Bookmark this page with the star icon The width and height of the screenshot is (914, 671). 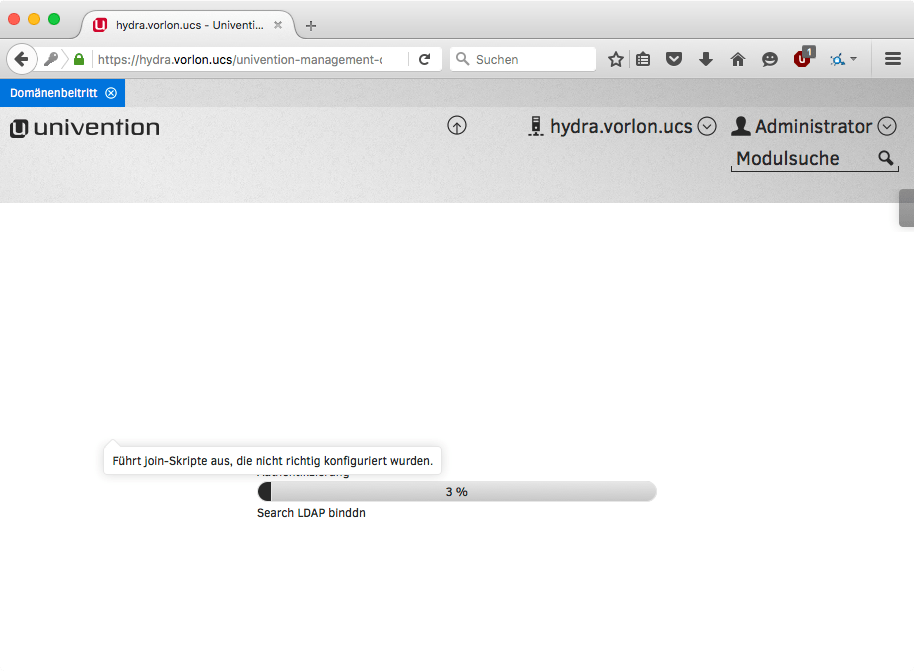click(616, 59)
